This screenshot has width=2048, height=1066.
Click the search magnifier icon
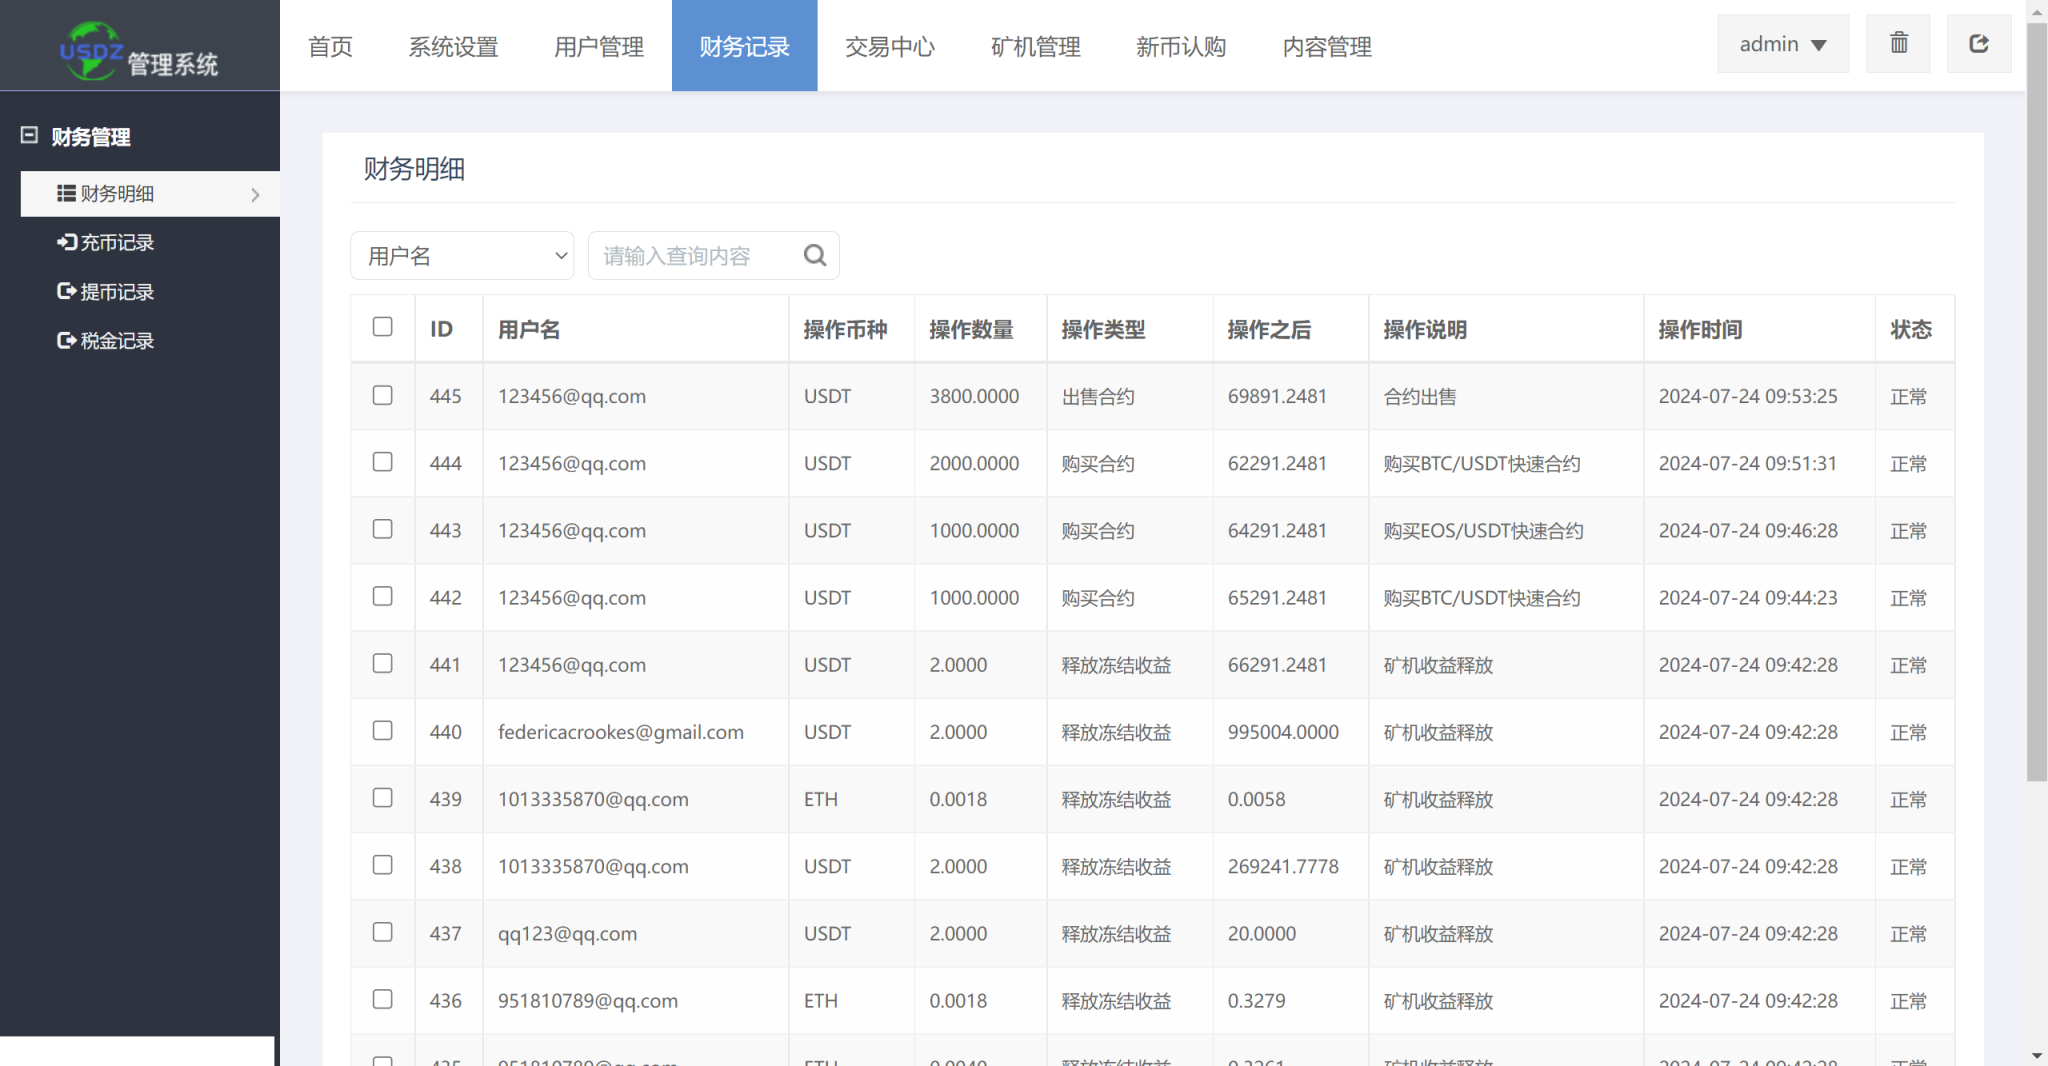pyautogui.click(x=815, y=256)
